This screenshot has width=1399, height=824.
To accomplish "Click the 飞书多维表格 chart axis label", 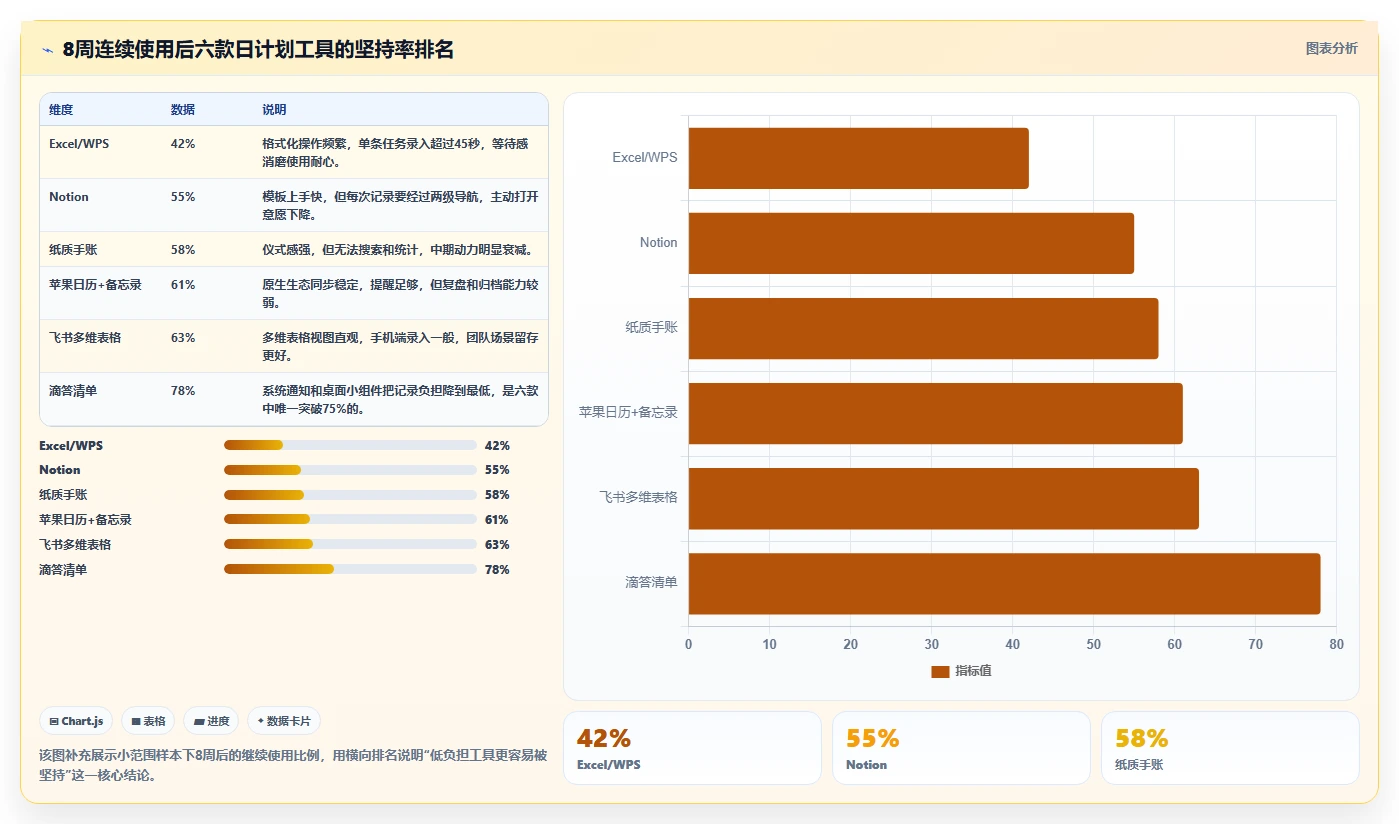I will 638,497.
